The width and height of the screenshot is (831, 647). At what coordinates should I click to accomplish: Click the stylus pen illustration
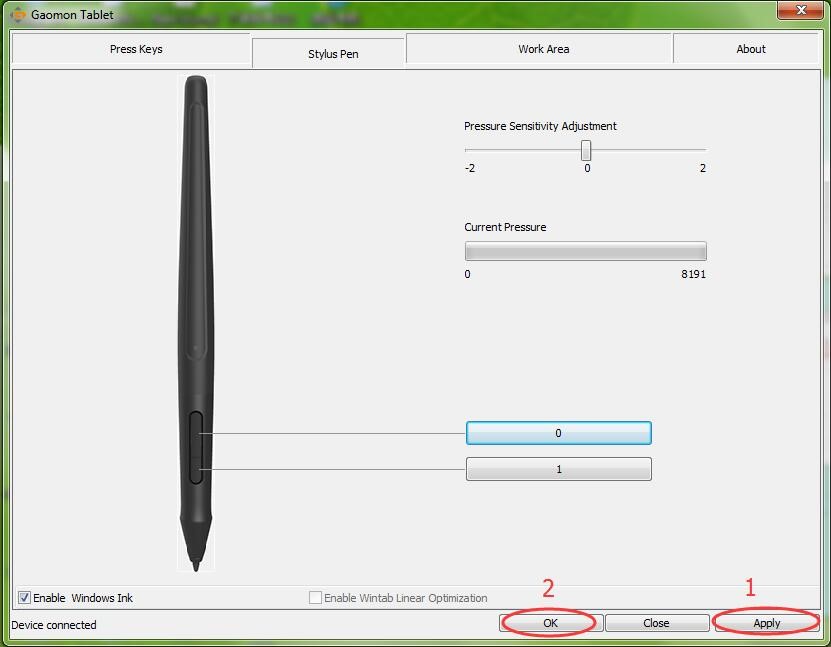point(196,323)
